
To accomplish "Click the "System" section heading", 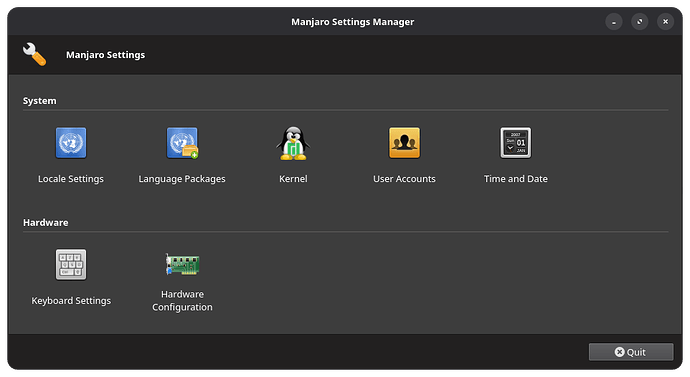I will tap(40, 101).
